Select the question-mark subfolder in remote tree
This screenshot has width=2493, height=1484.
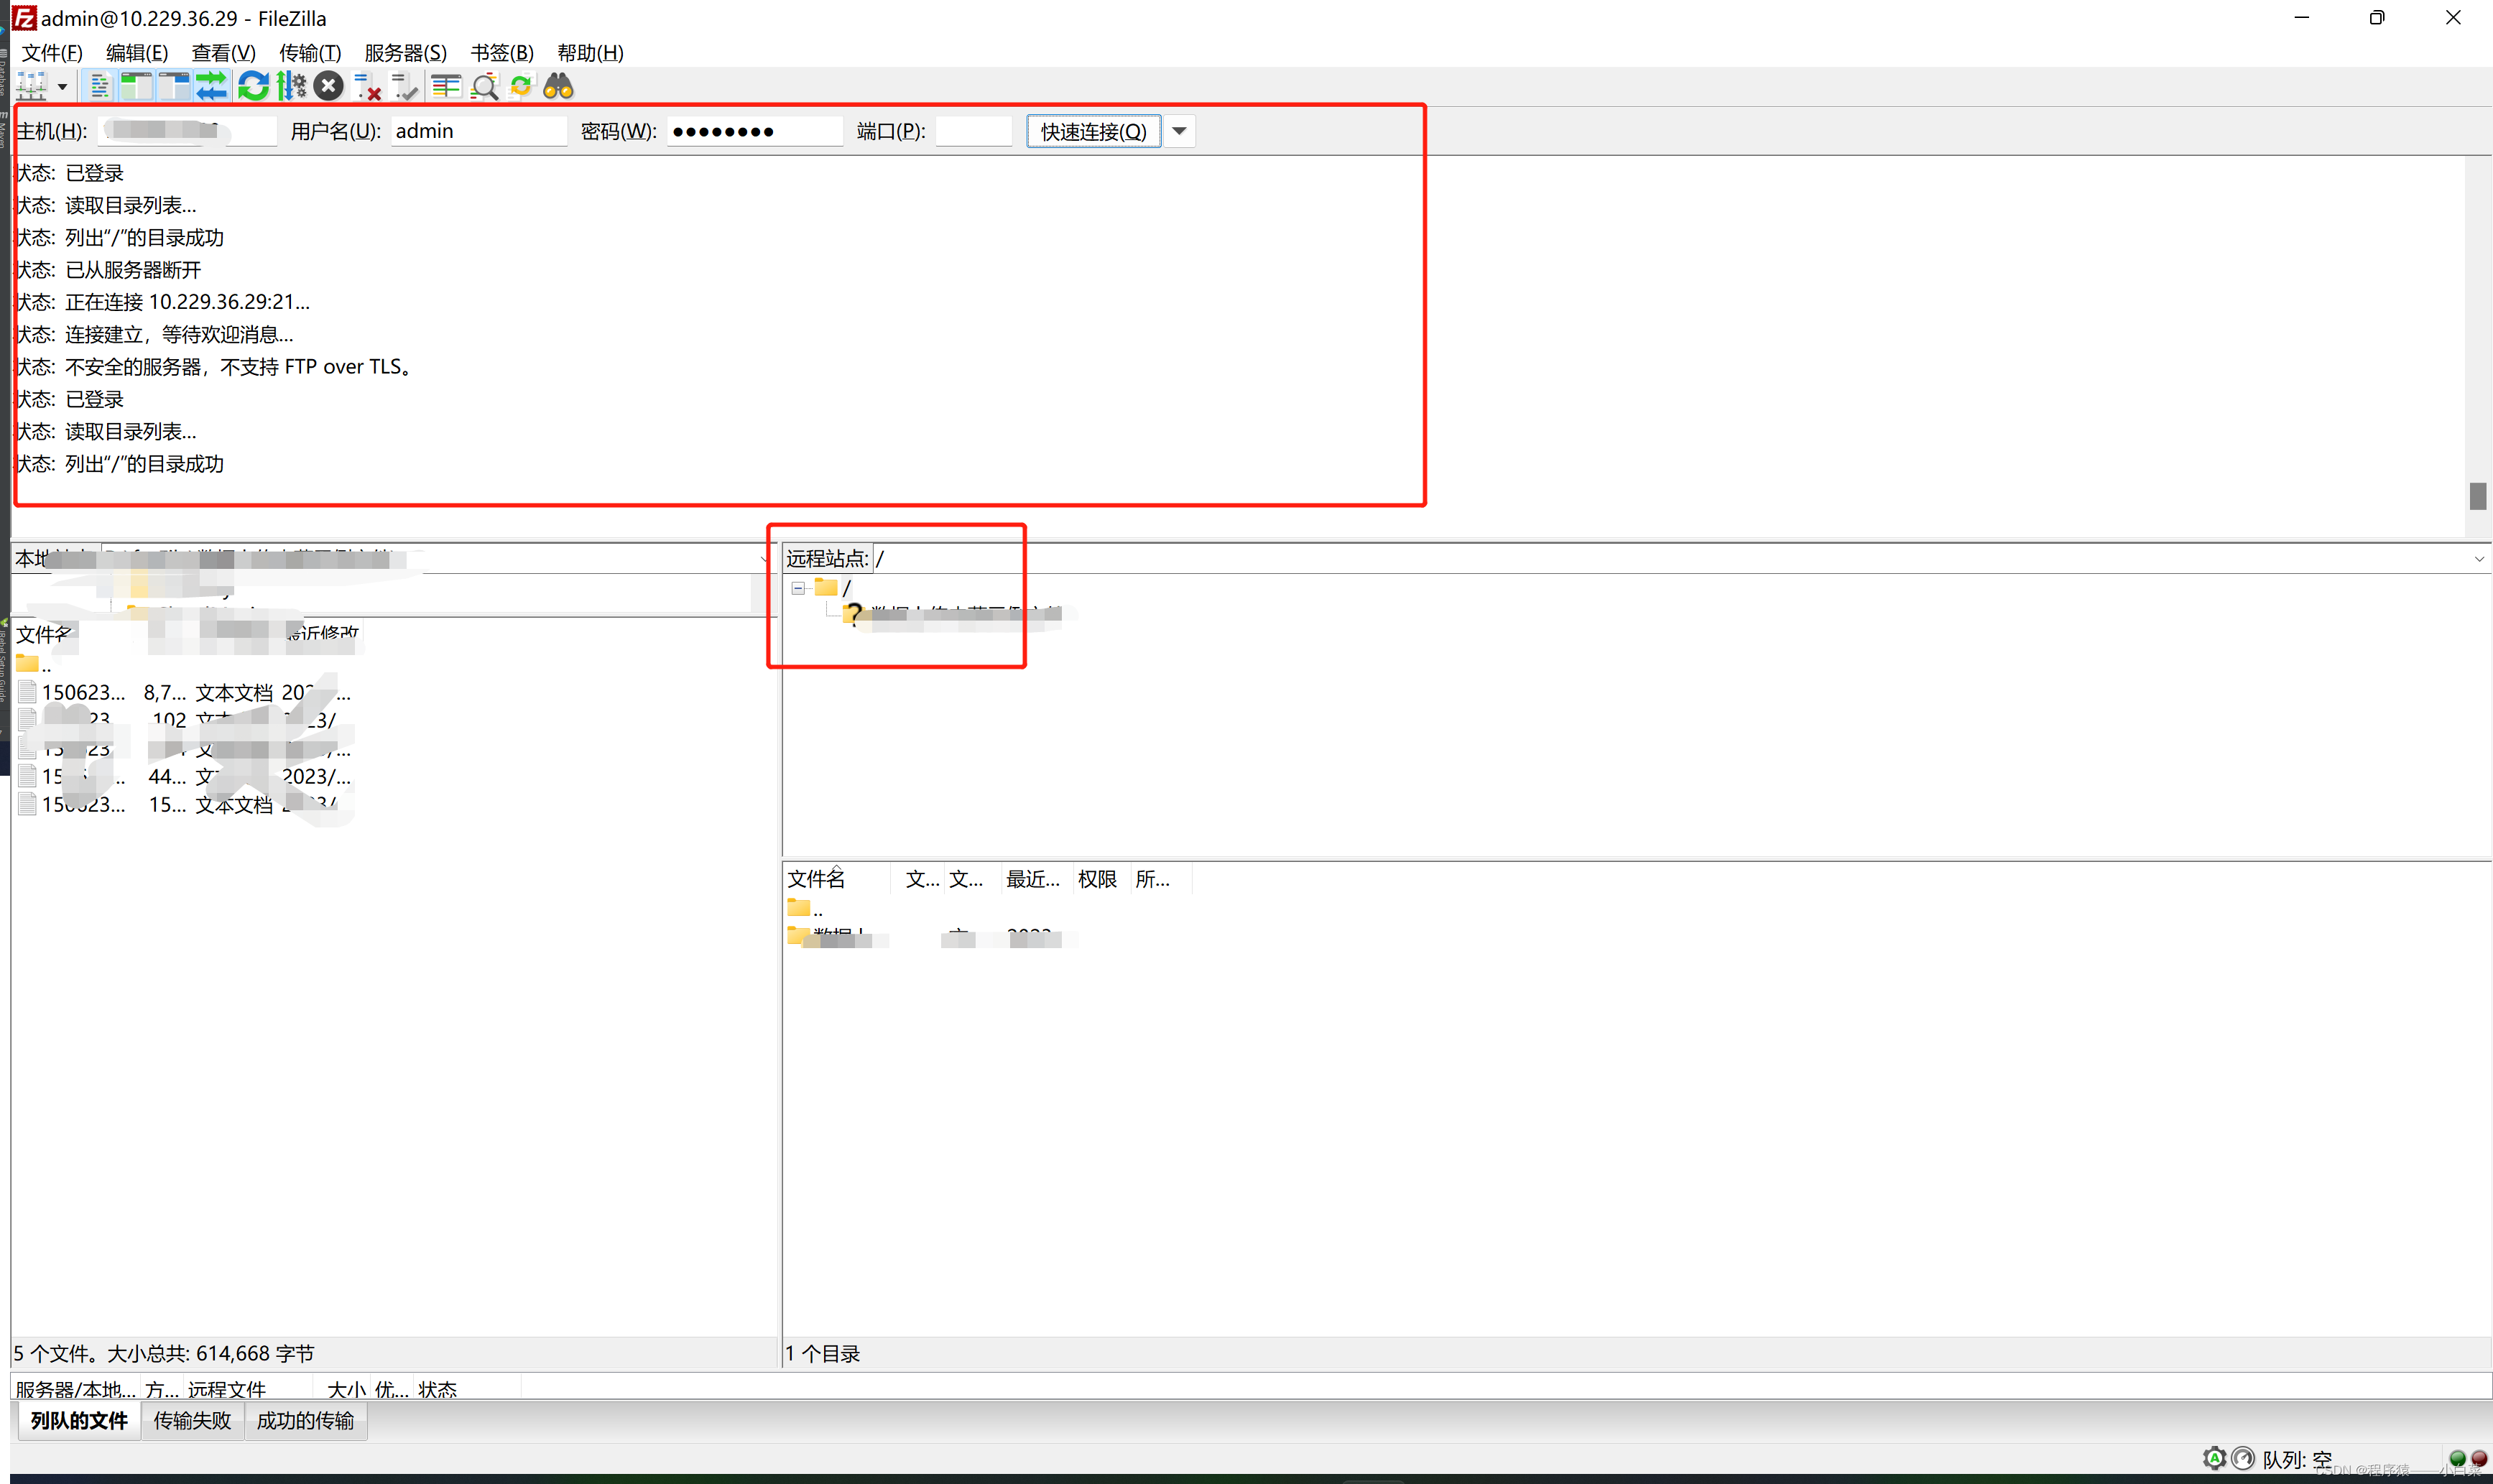(953, 614)
